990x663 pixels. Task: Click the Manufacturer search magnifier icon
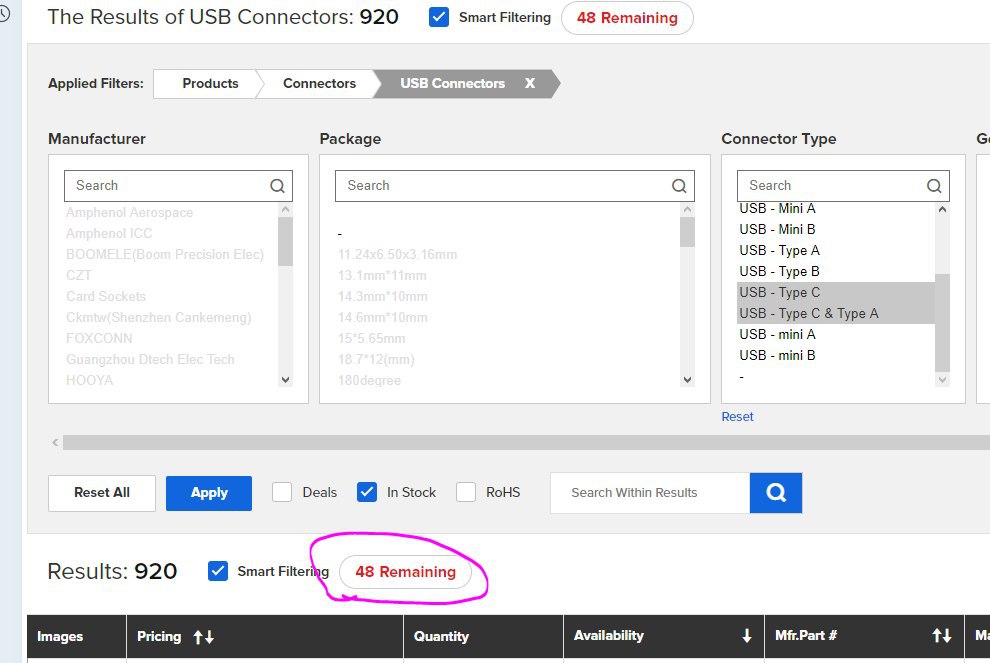(277, 186)
